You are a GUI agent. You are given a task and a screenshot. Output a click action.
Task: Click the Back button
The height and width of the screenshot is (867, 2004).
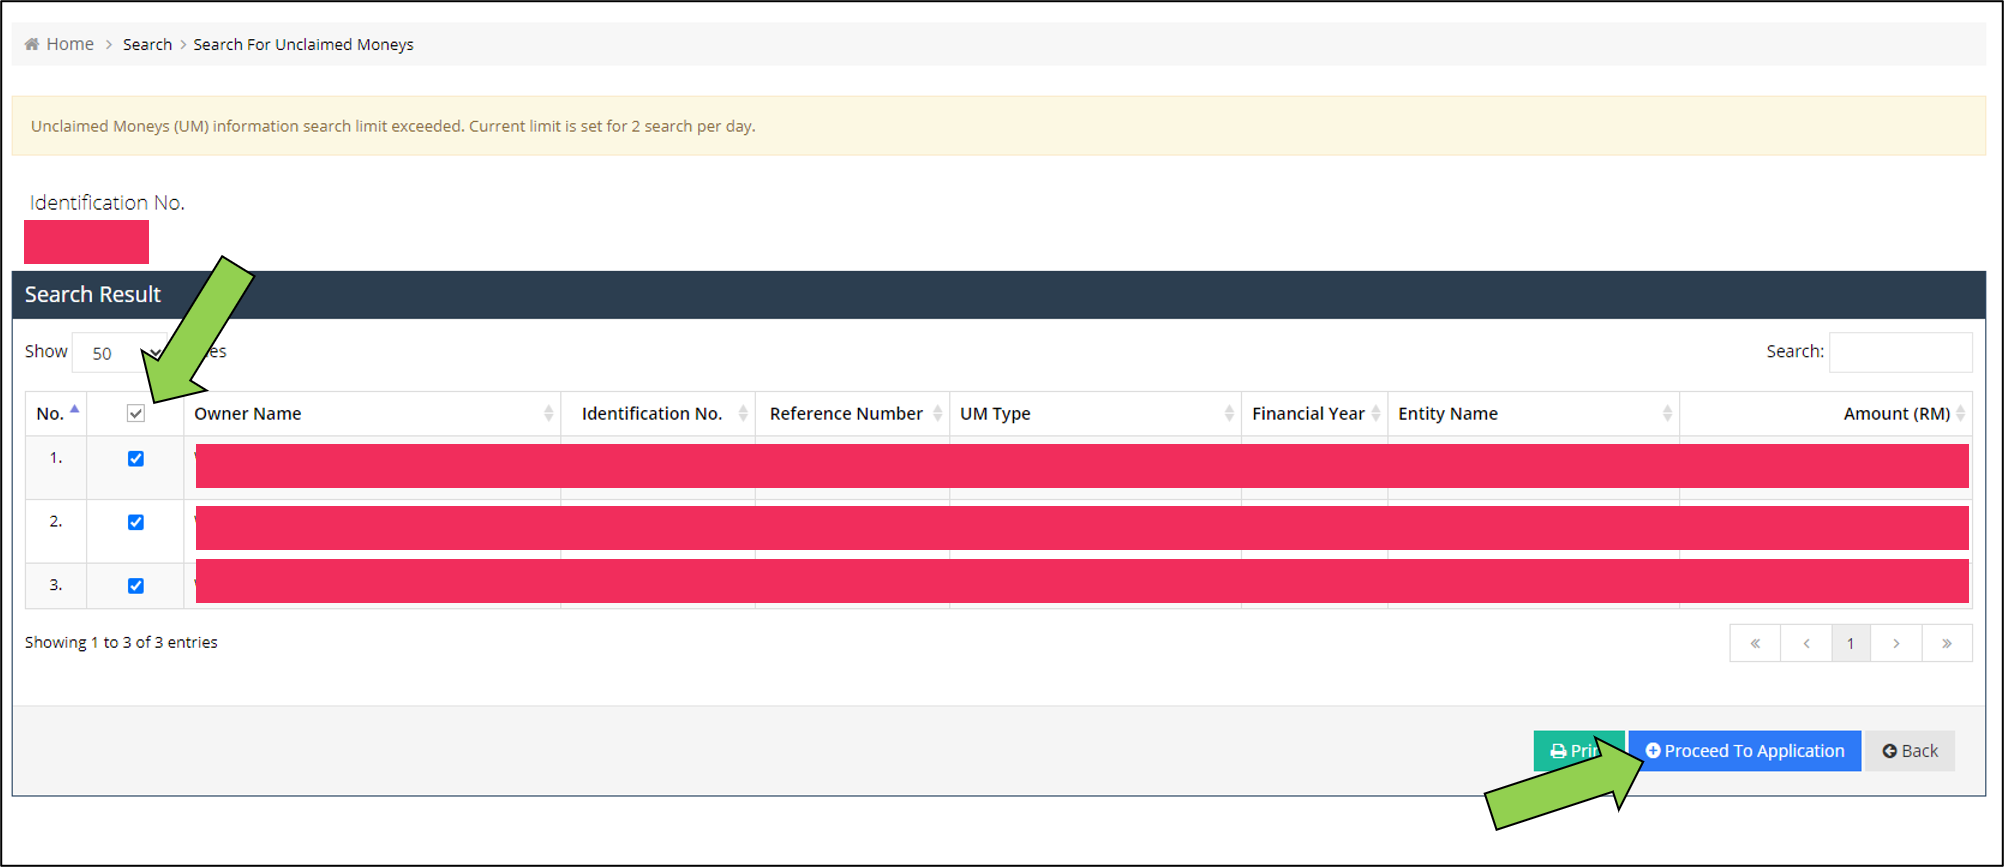[1910, 751]
